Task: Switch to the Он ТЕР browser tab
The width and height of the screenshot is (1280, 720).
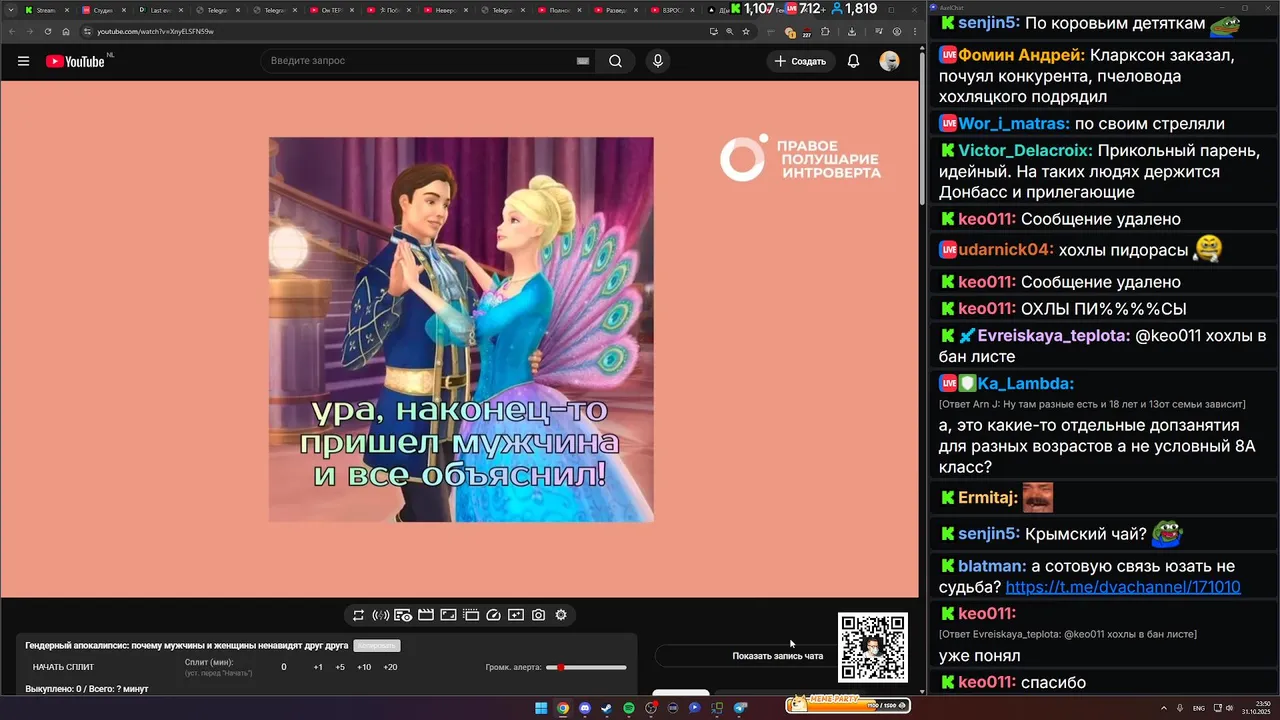Action: pyautogui.click(x=333, y=10)
